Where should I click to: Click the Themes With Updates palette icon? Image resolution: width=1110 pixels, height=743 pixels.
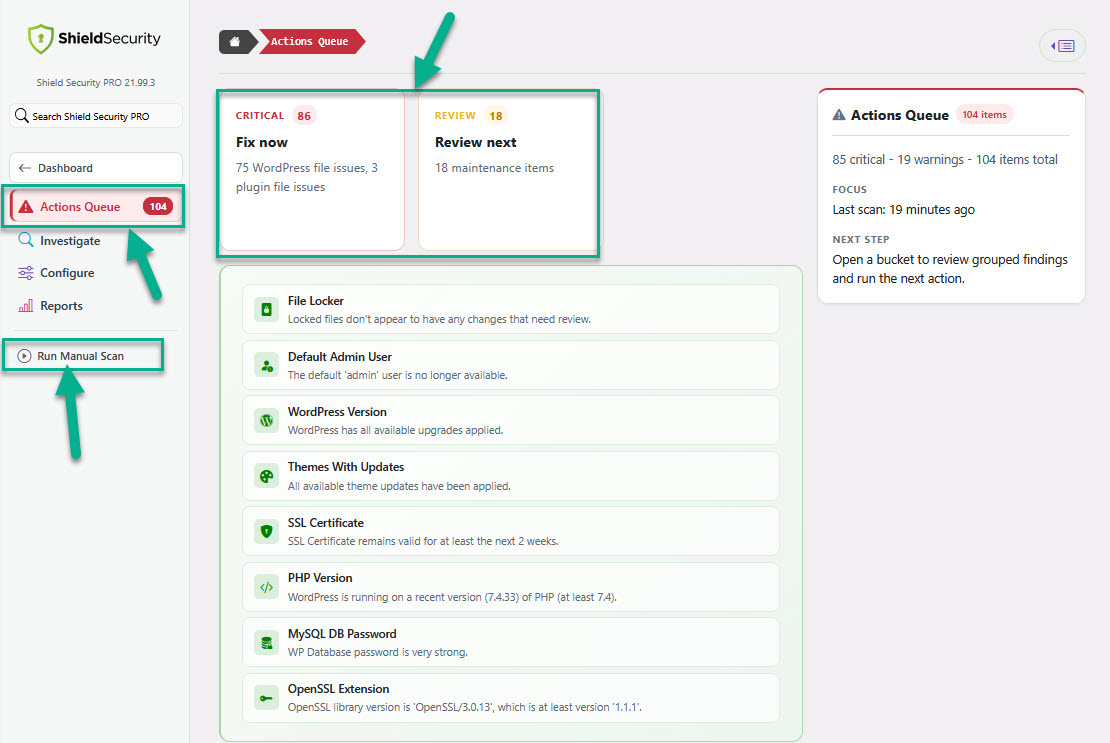coord(267,476)
